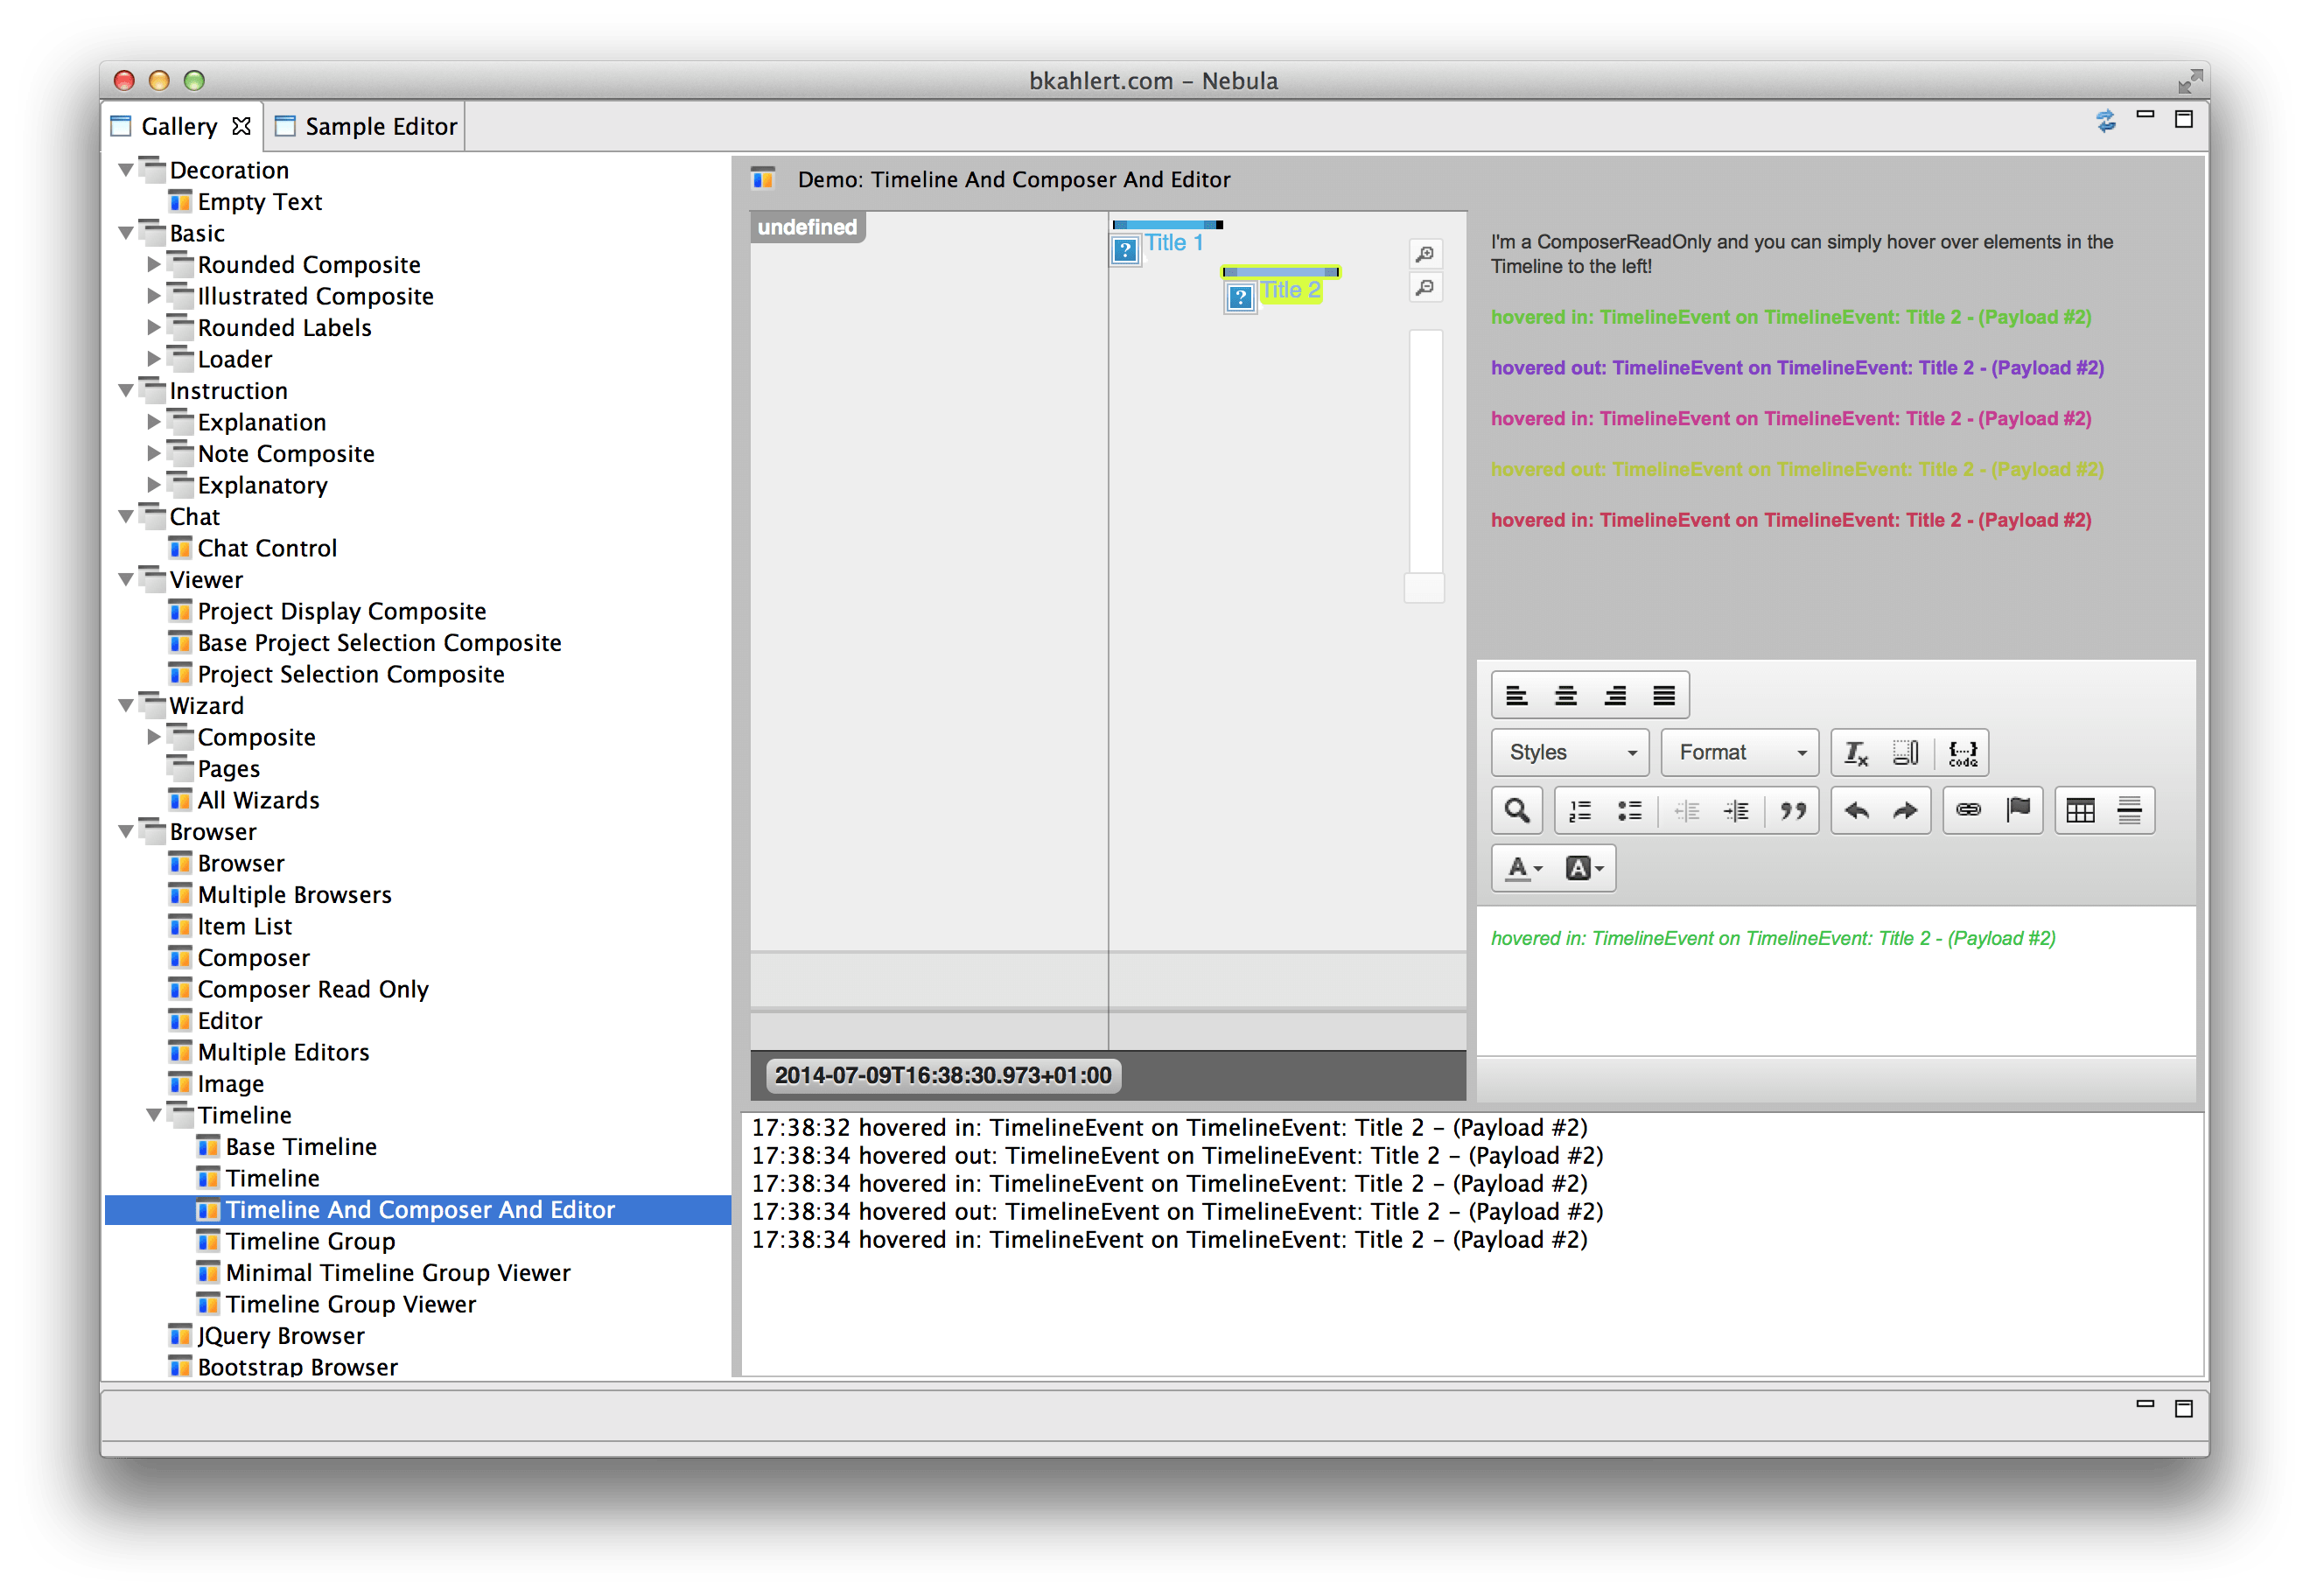This screenshot has height=1596, width=2310.
Task: Insert a code snippet using the code icon
Action: coord(1962,753)
